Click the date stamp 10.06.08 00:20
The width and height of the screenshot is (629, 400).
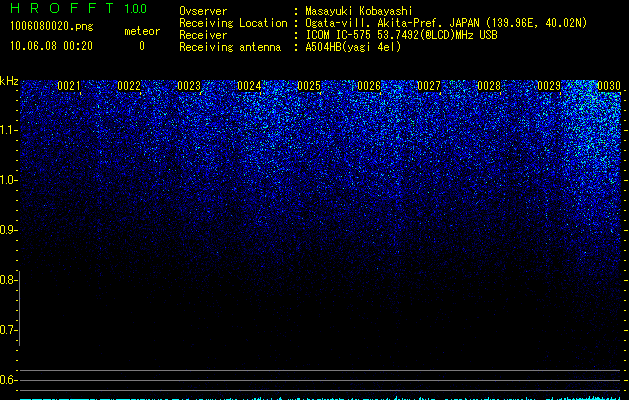[x=51, y=46]
